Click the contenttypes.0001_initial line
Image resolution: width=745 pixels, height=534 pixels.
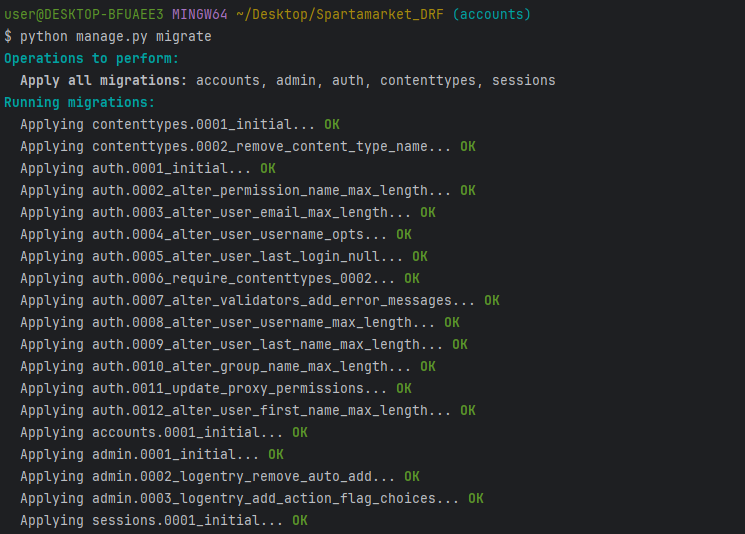coord(180,124)
